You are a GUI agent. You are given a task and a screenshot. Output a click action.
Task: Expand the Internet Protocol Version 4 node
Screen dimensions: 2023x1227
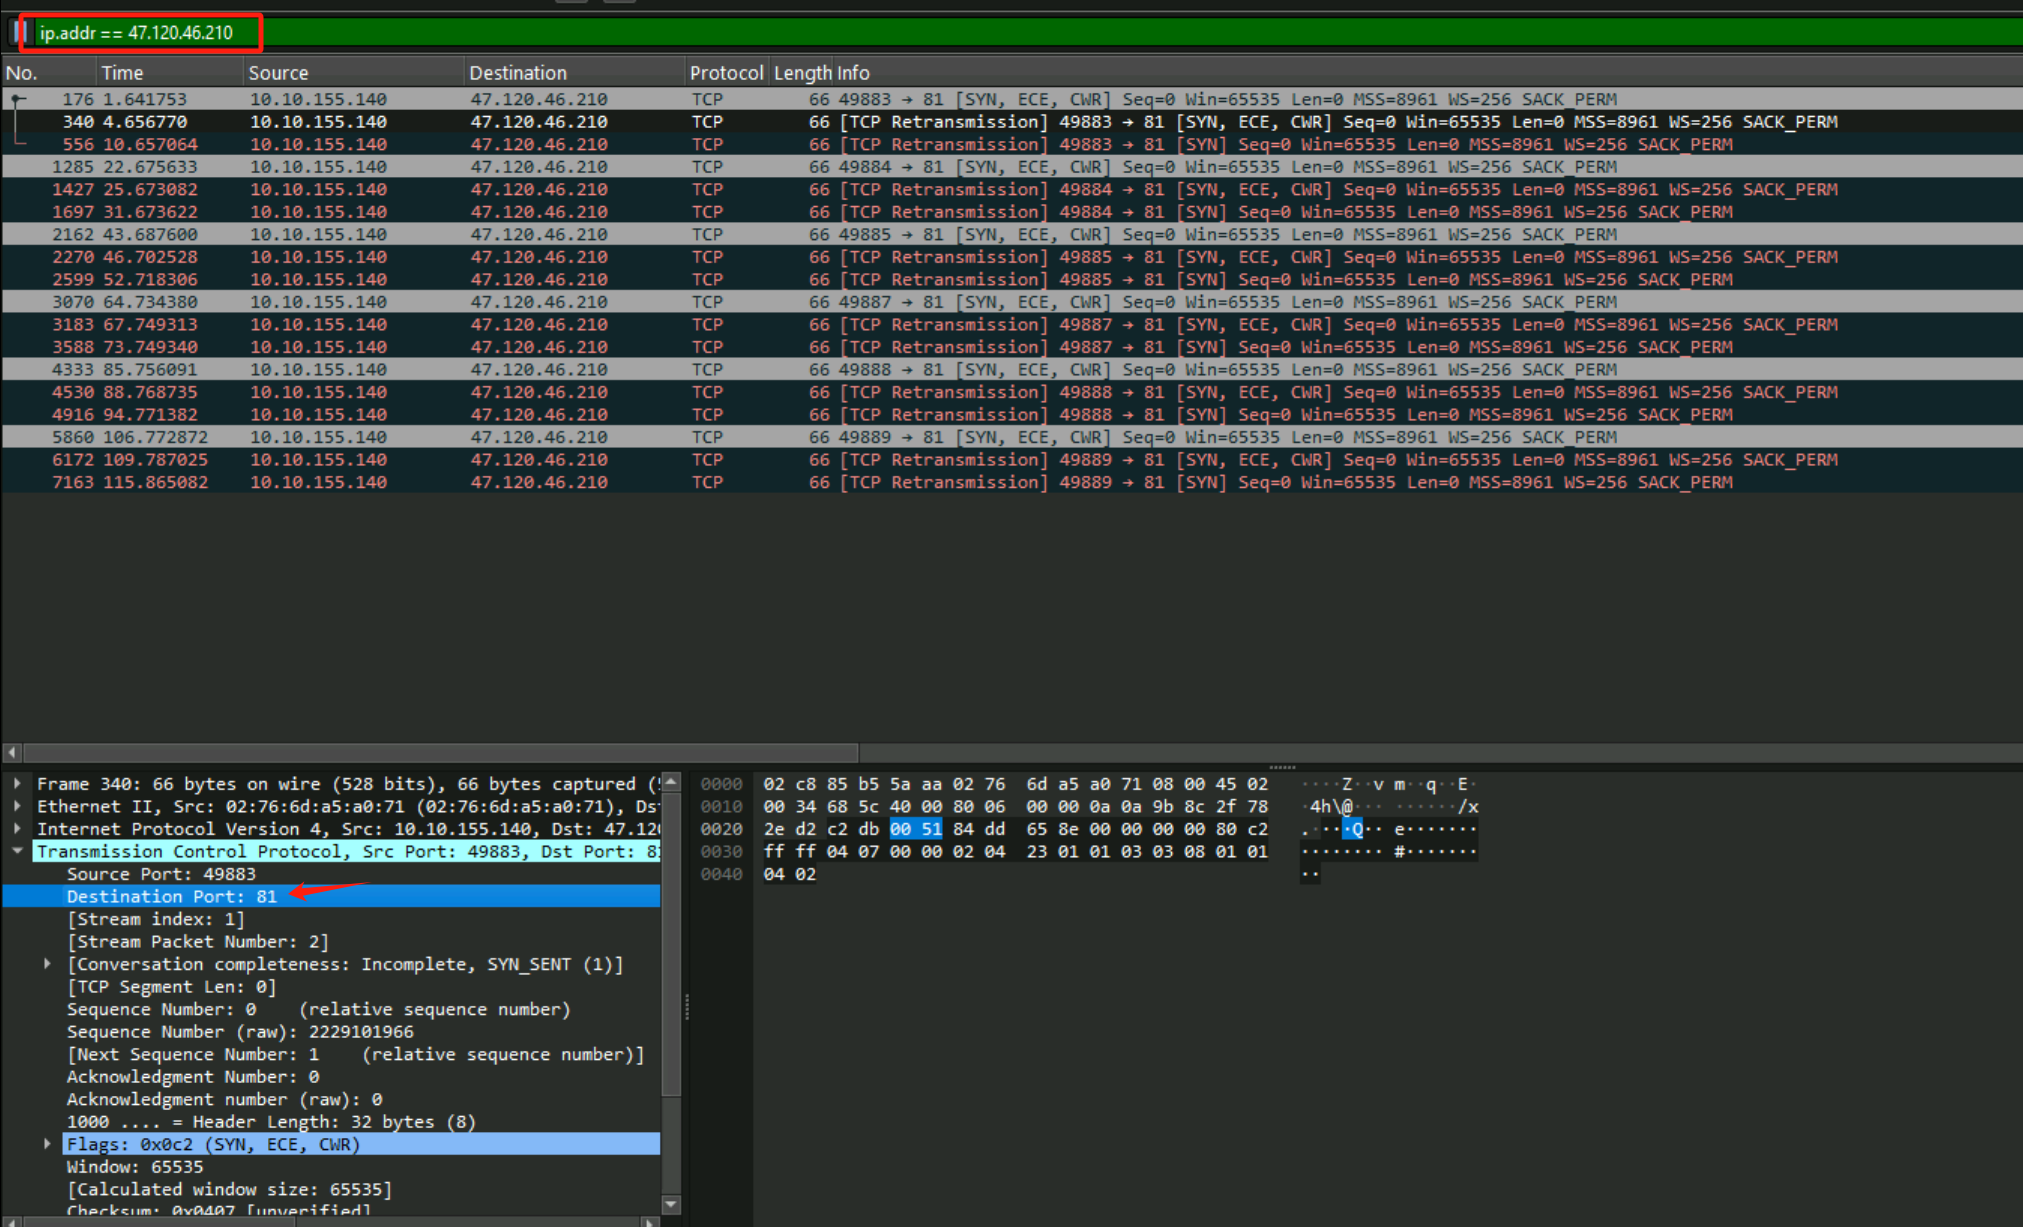[x=17, y=829]
